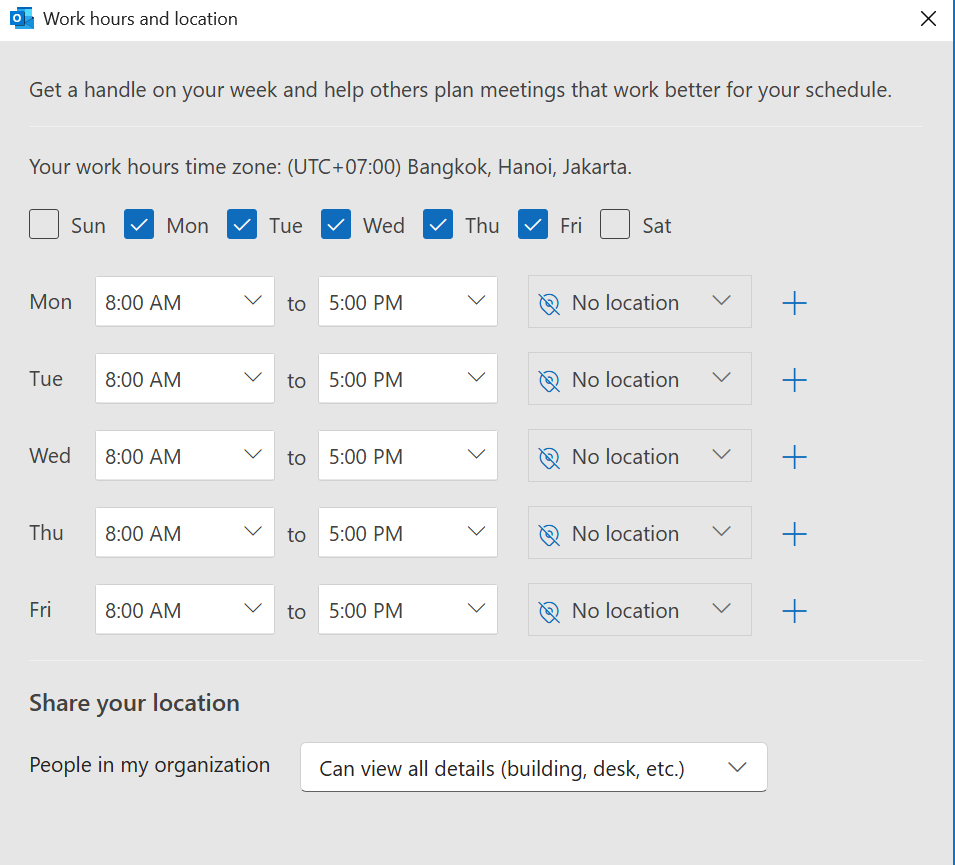Image resolution: width=955 pixels, height=865 pixels.
Task: Add another time slot for Monday
Action: (794, 303)
